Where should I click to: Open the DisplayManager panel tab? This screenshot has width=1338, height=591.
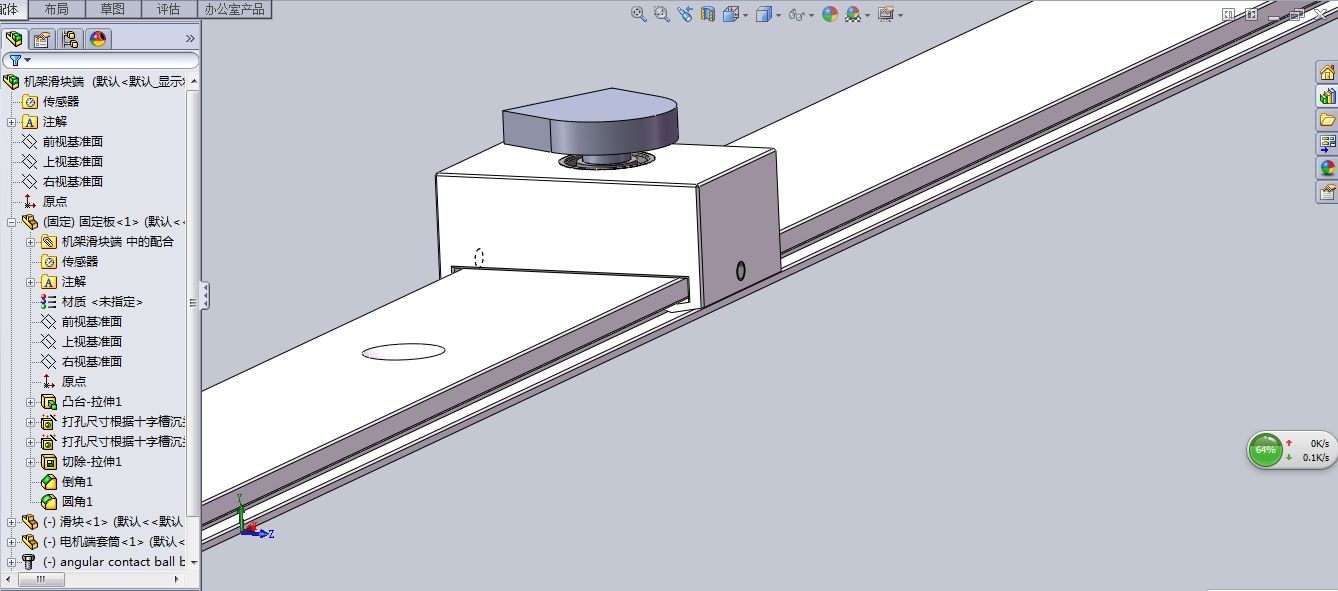98,39
